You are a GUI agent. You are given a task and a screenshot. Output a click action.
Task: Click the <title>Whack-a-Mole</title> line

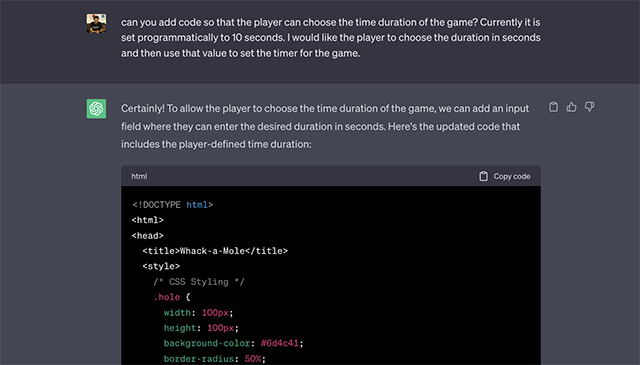[x=215, y=251]
